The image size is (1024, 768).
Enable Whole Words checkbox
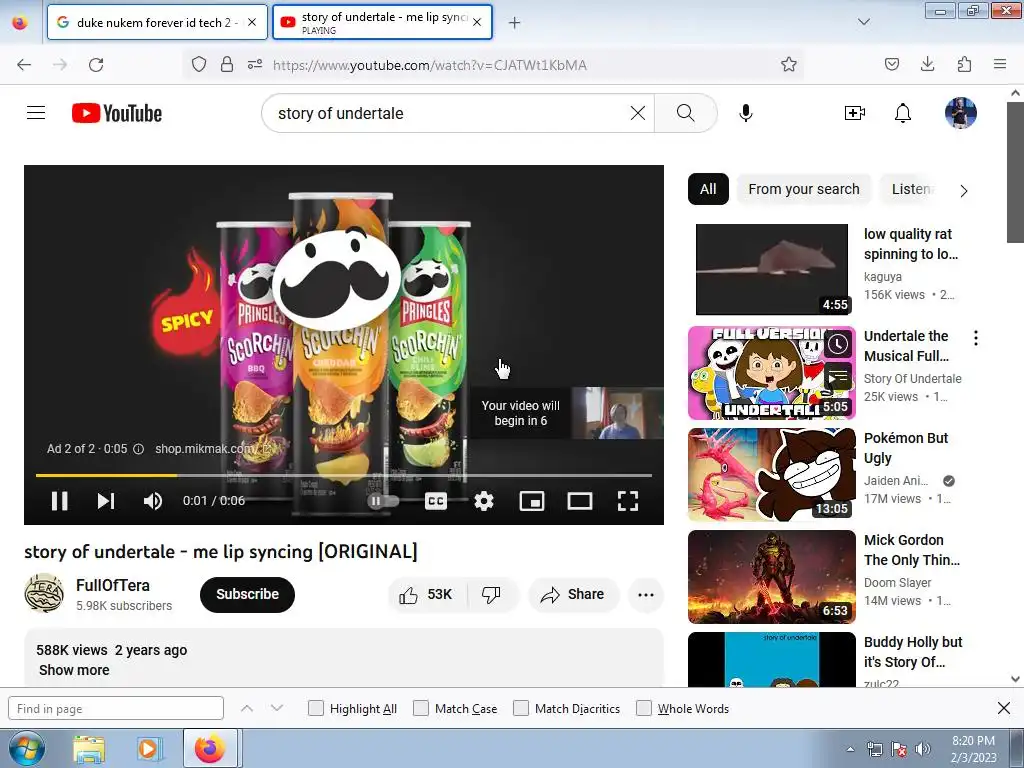[644, 709]
